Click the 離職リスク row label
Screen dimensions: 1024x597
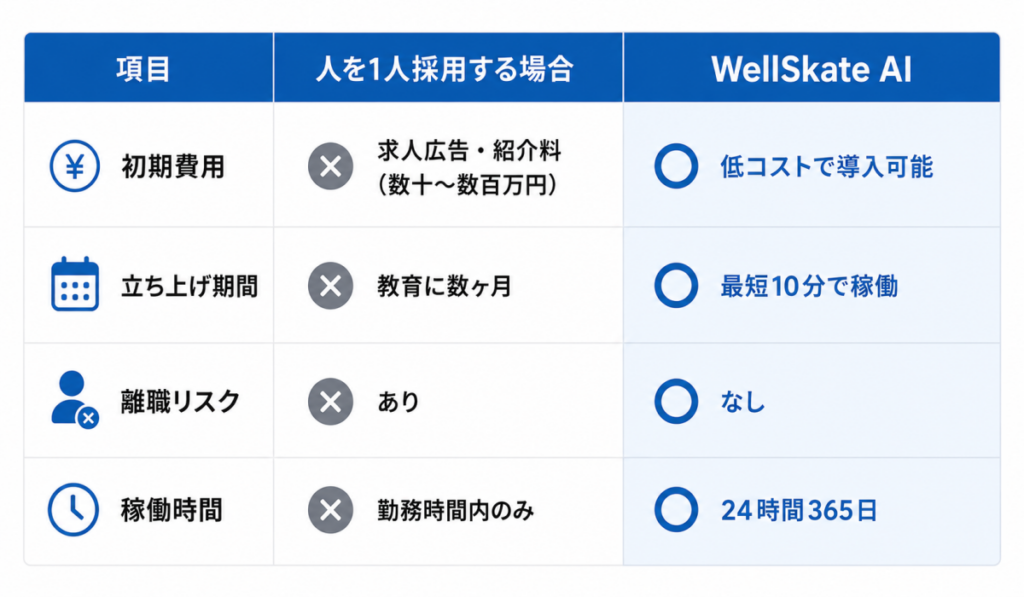click(x=181, y=402)
